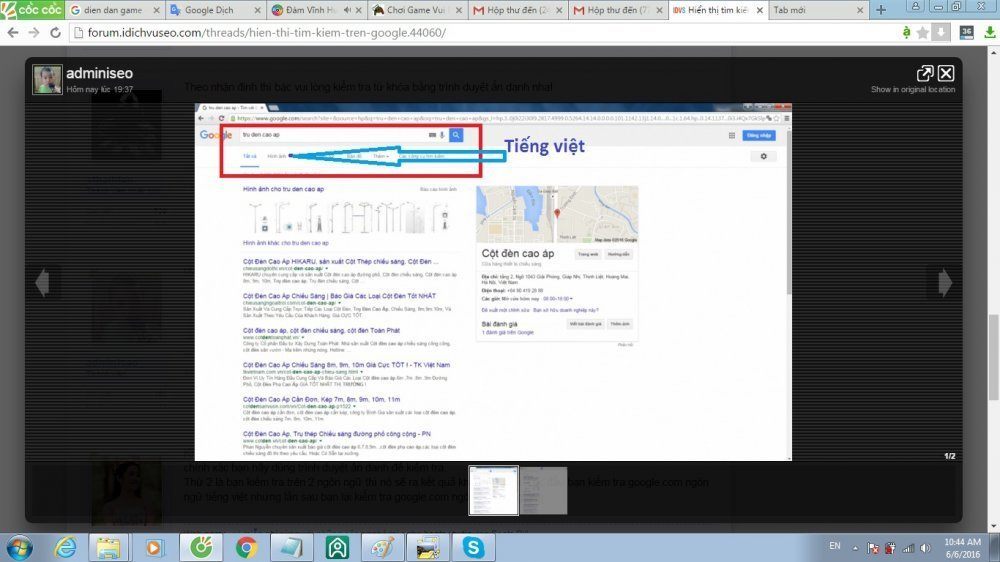Switch to the Chơi Game Vui tab
The width and height of the screenshot is (1000, 562).
point(416,10)
